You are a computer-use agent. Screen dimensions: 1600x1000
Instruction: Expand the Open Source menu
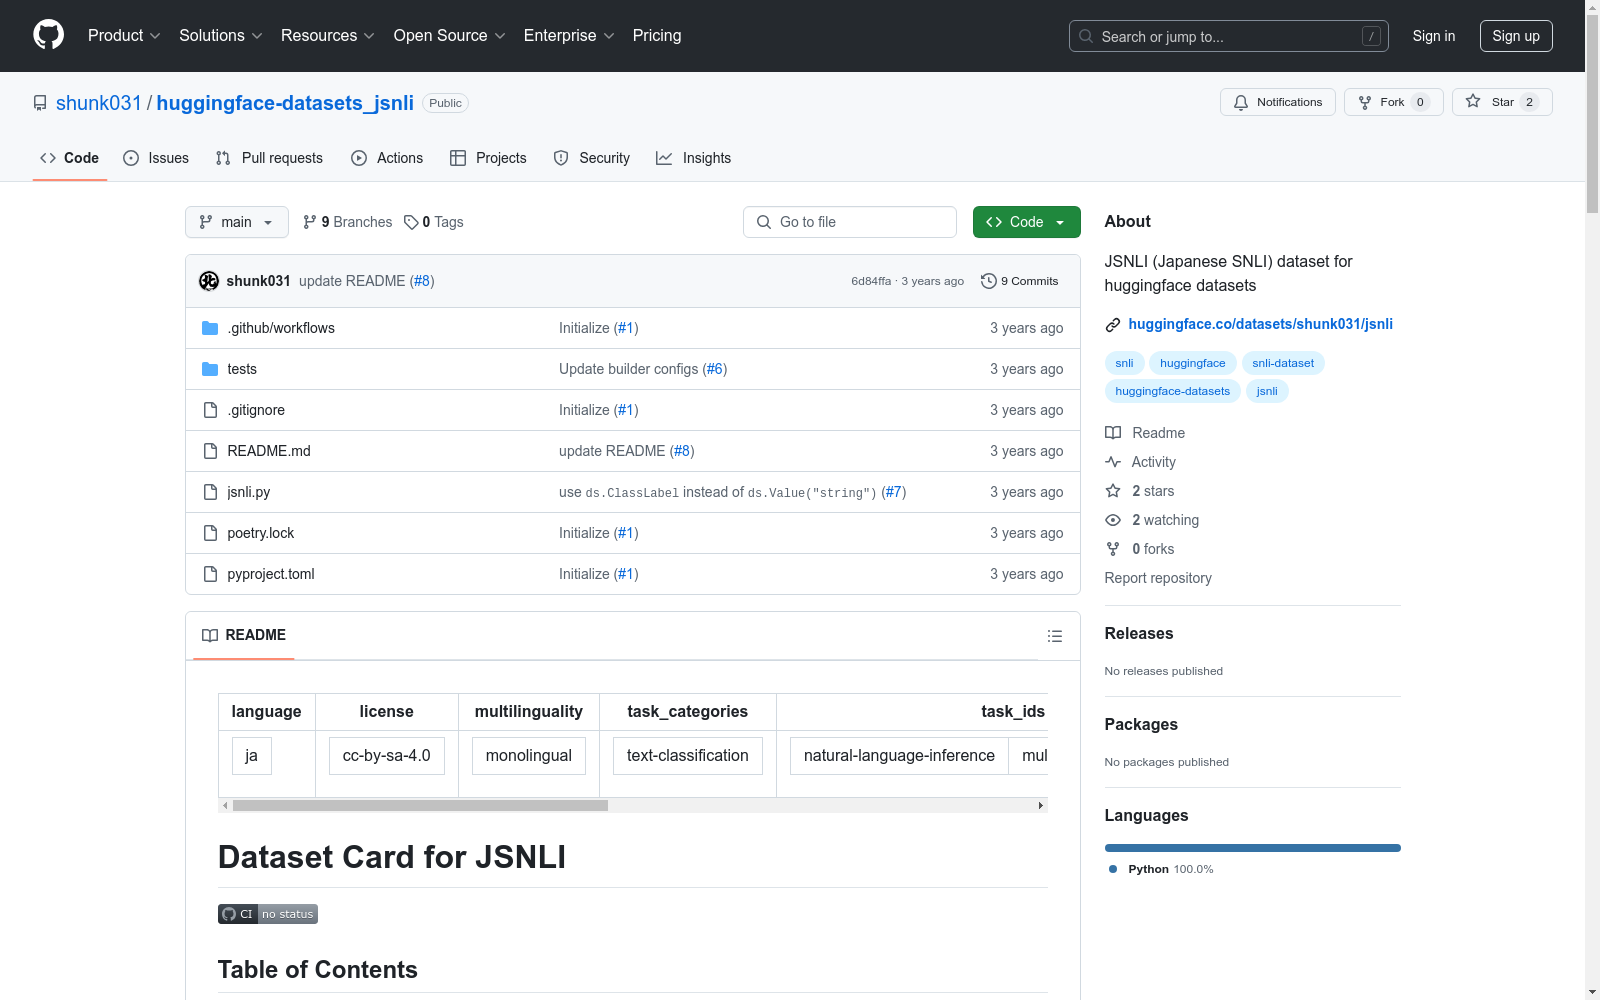tap(449, 35)
